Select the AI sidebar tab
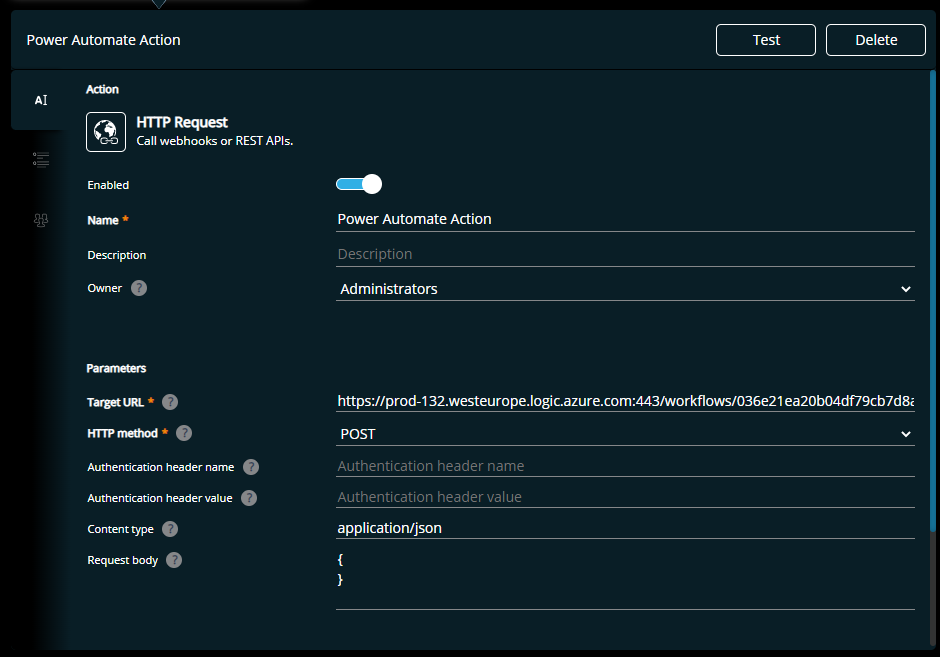 tap(41, 100)
